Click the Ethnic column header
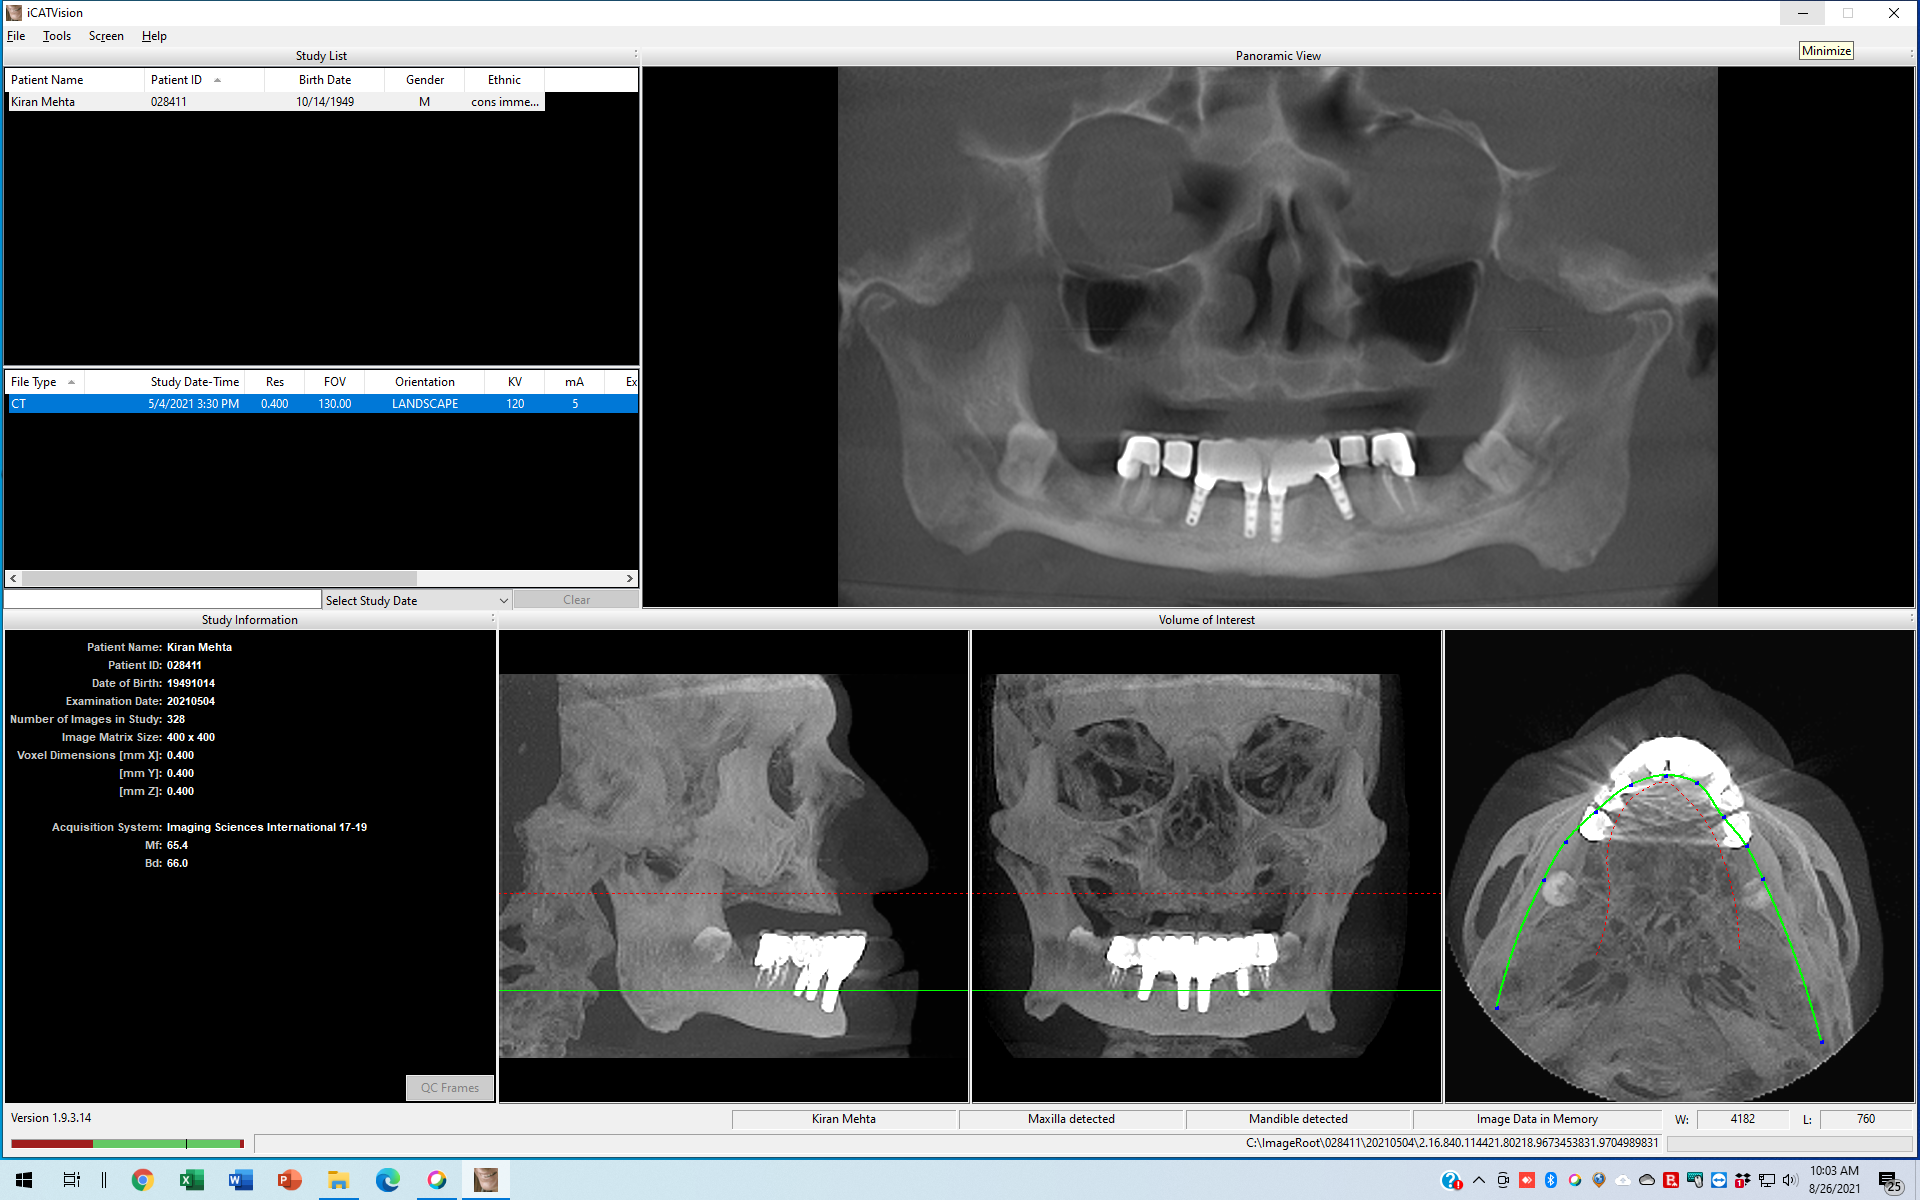 [504, 80]
